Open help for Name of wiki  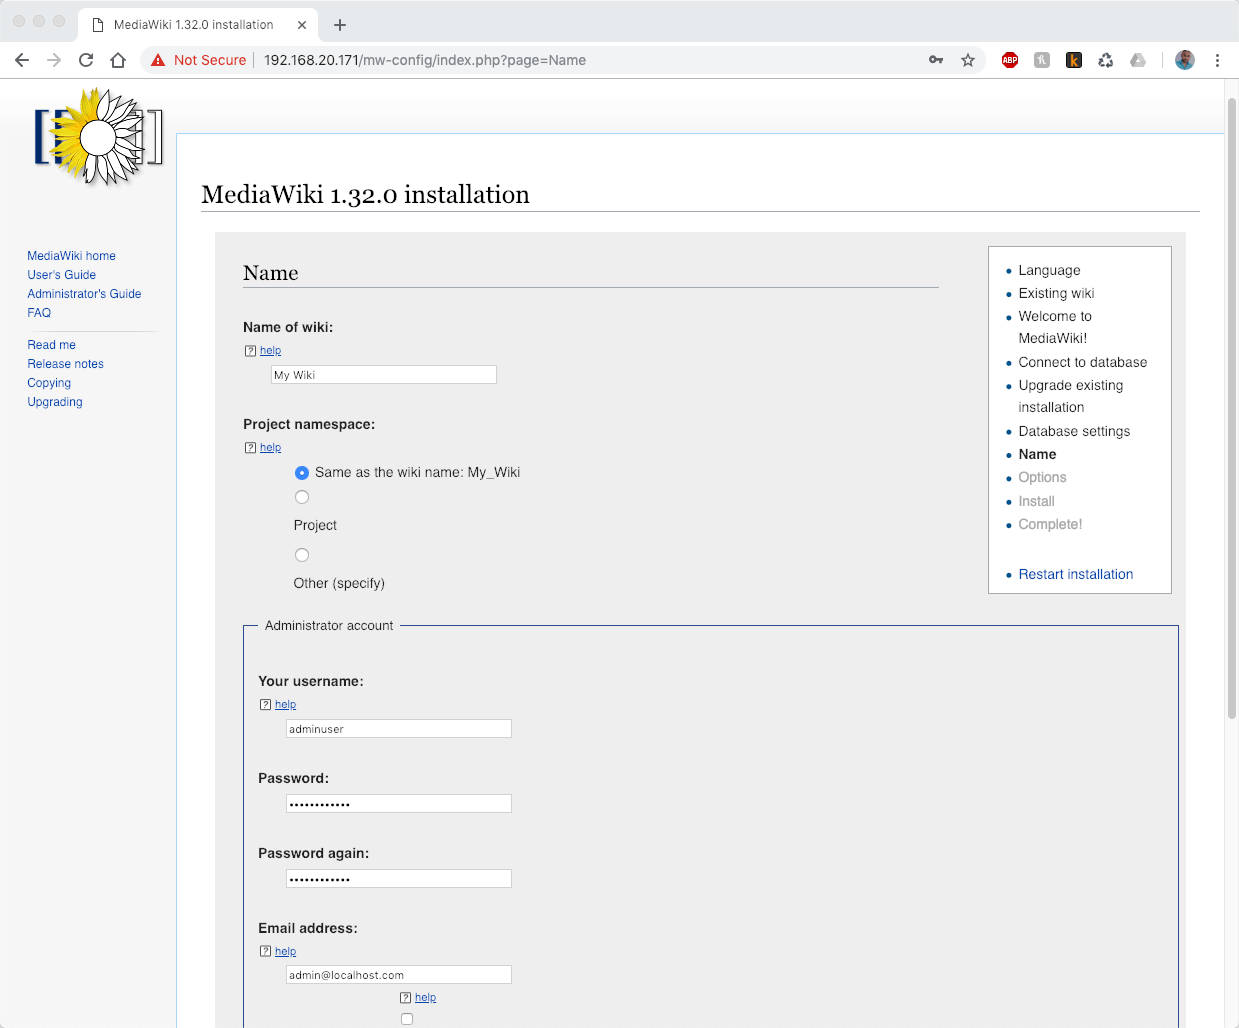pos(270,351)
